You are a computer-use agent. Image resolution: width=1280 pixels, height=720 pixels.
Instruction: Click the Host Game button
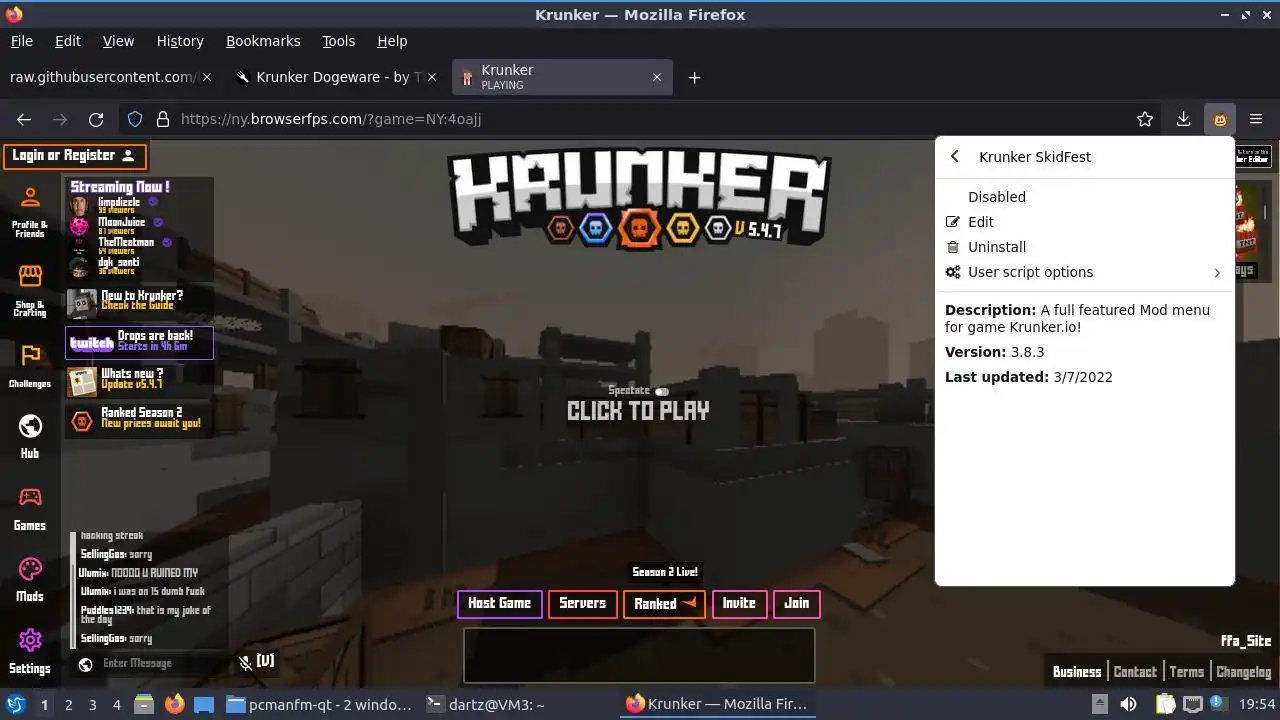500,604
